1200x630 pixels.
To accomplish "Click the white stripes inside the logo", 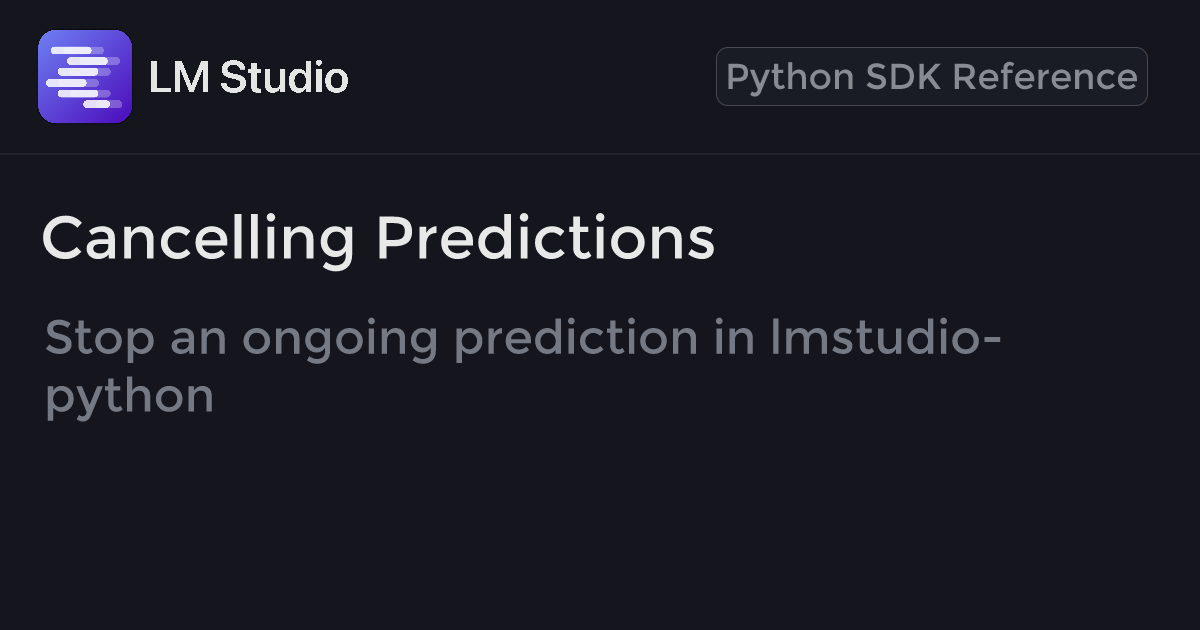I will pos(84,77).
